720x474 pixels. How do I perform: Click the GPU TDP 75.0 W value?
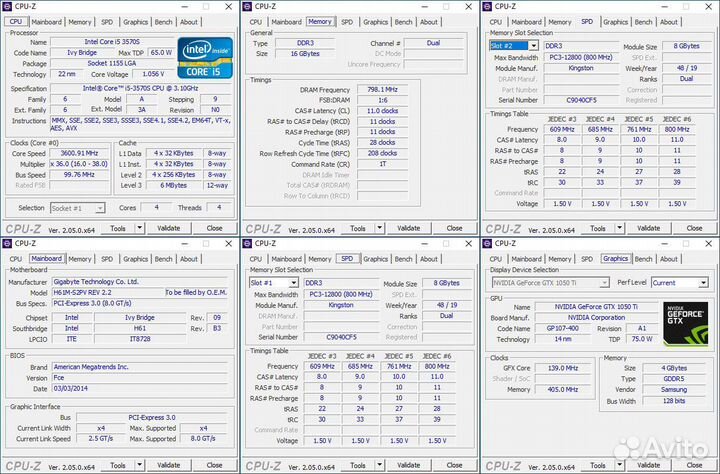click(642, 339)
